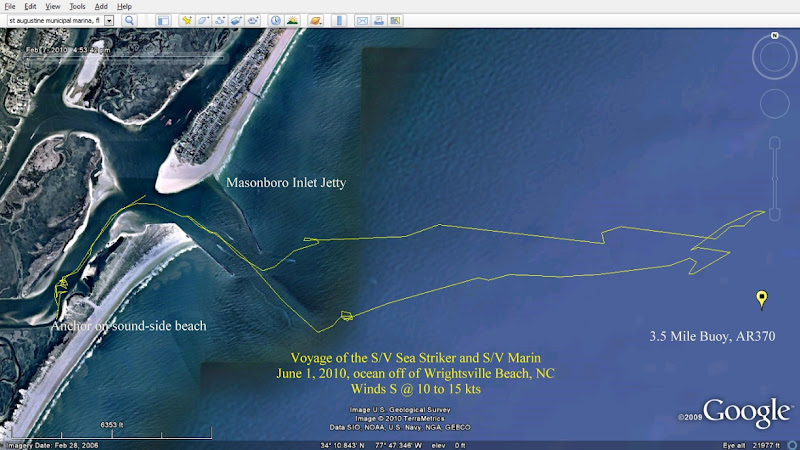Add an image overlay from the toolbar
Screen dimensions: 800x450
[236, 20]
